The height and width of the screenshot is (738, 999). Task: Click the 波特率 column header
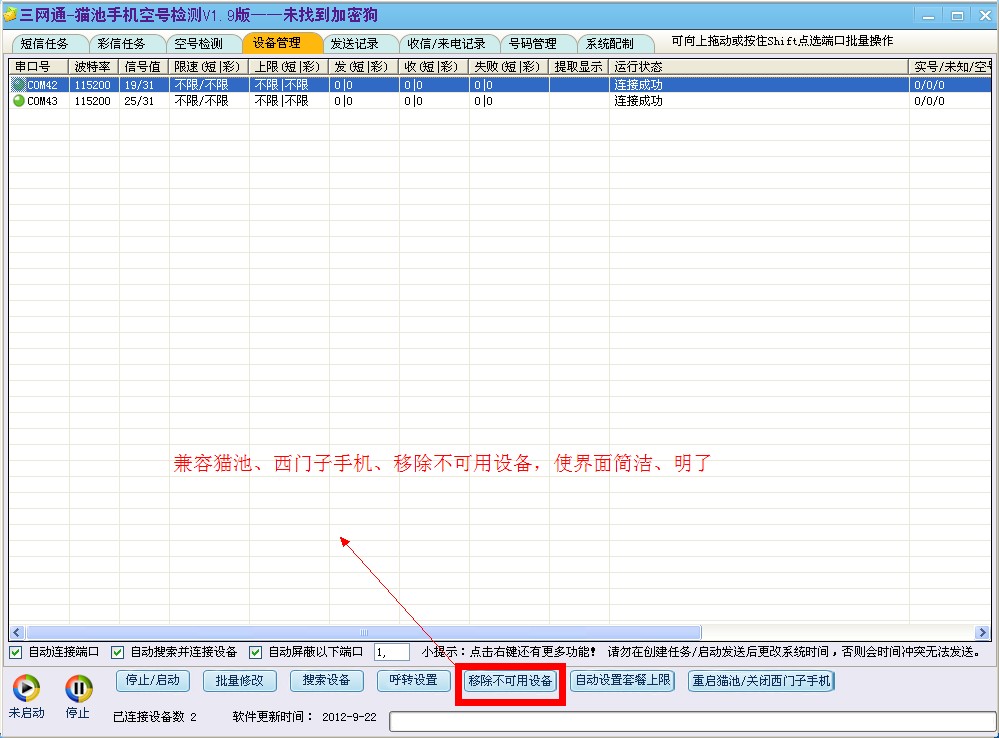tap(94, 67)
